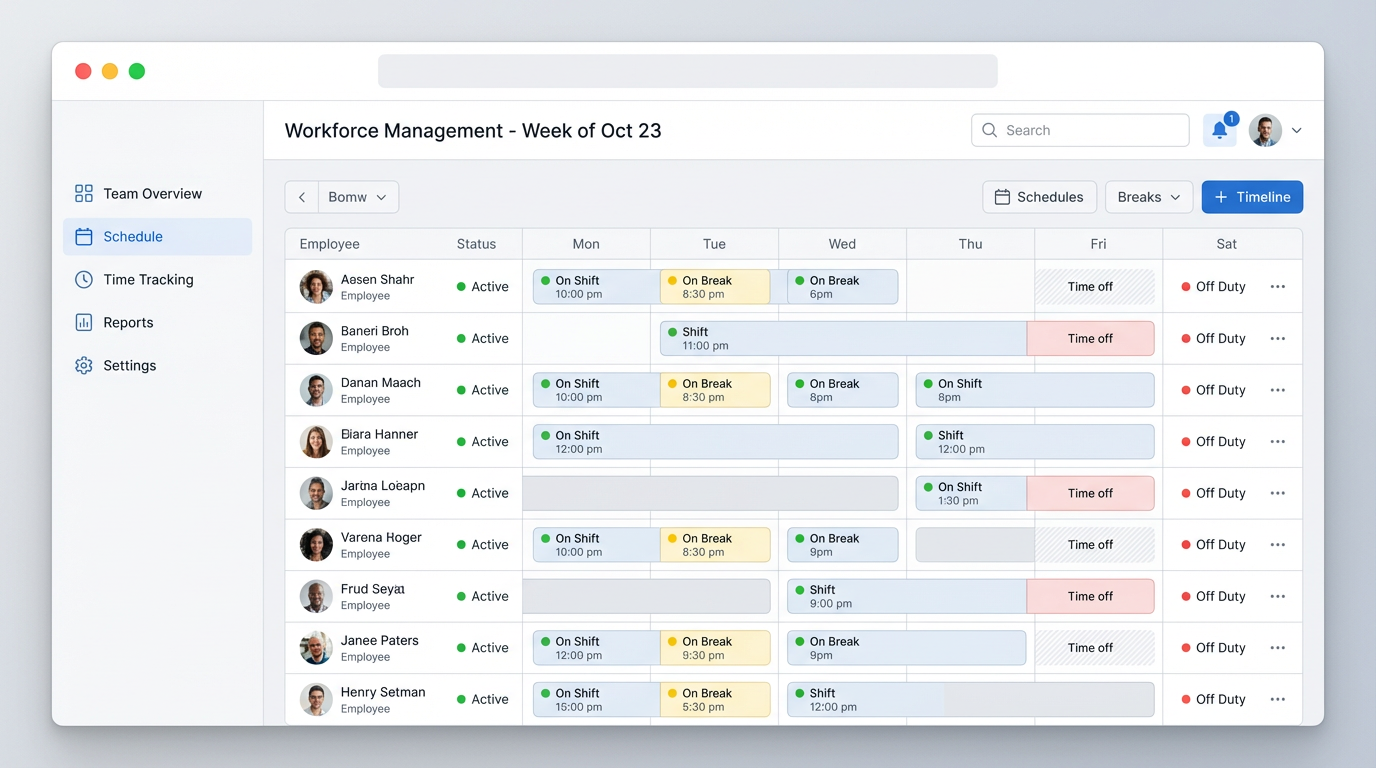Open more options for Aasen Shahr row
This screenshot has height=768, width=1376.
[1278, 287]
